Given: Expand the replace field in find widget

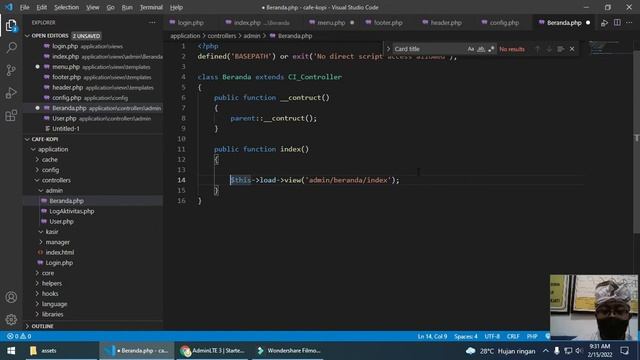Looking at the screenshot, I should pyautogui.click(x=388, y=49).
